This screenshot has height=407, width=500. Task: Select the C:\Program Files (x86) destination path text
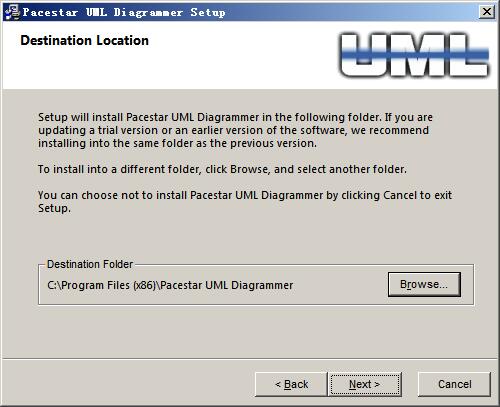point(170,285)
